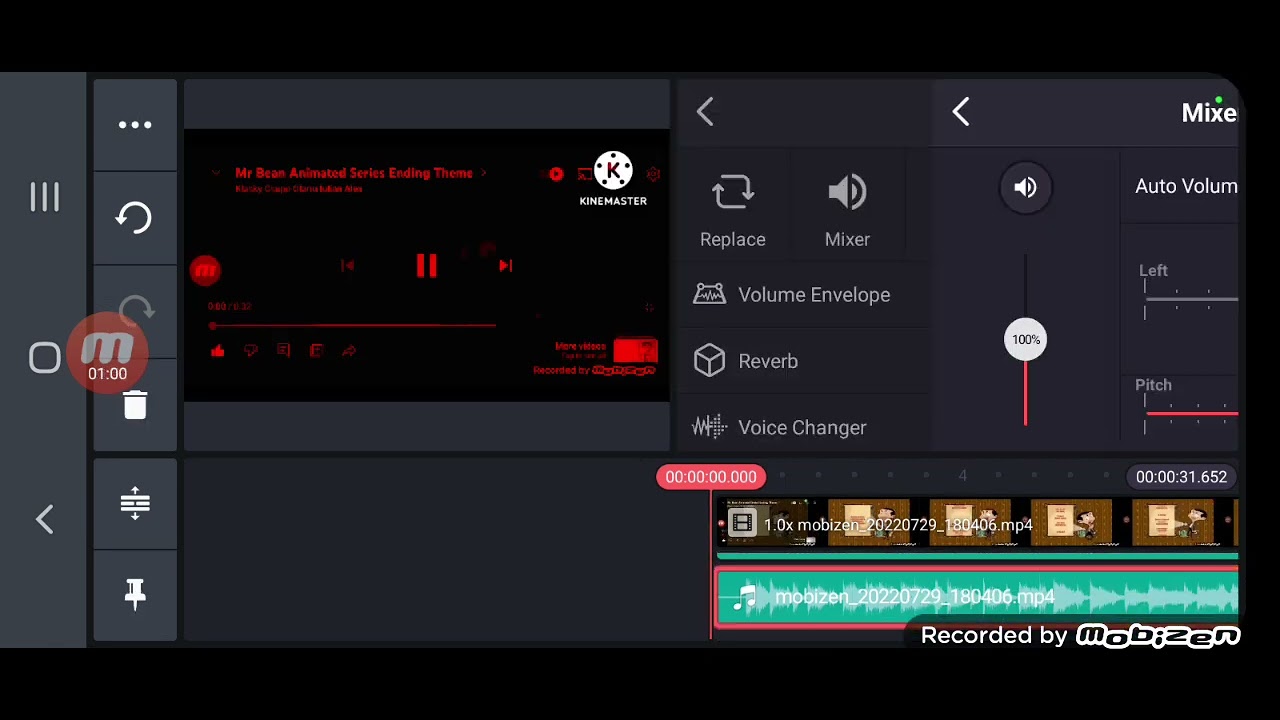Open the Replace audio option
Image resolution: width=1280 pixels, height=720 pixels.
(x=733, y=211)
